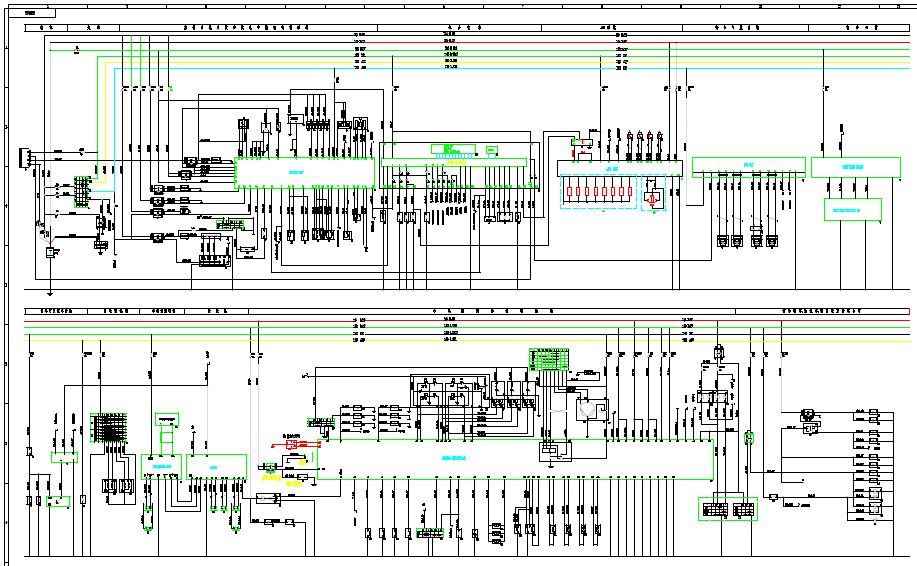917x566 pixels.
Task: Select the large green controller block in upper diagram
Action: pos(304,173)
